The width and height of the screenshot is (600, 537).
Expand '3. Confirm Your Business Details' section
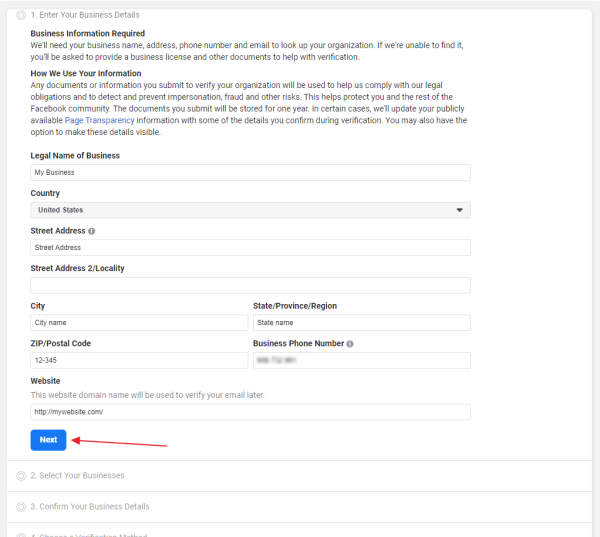coord(299,507)
